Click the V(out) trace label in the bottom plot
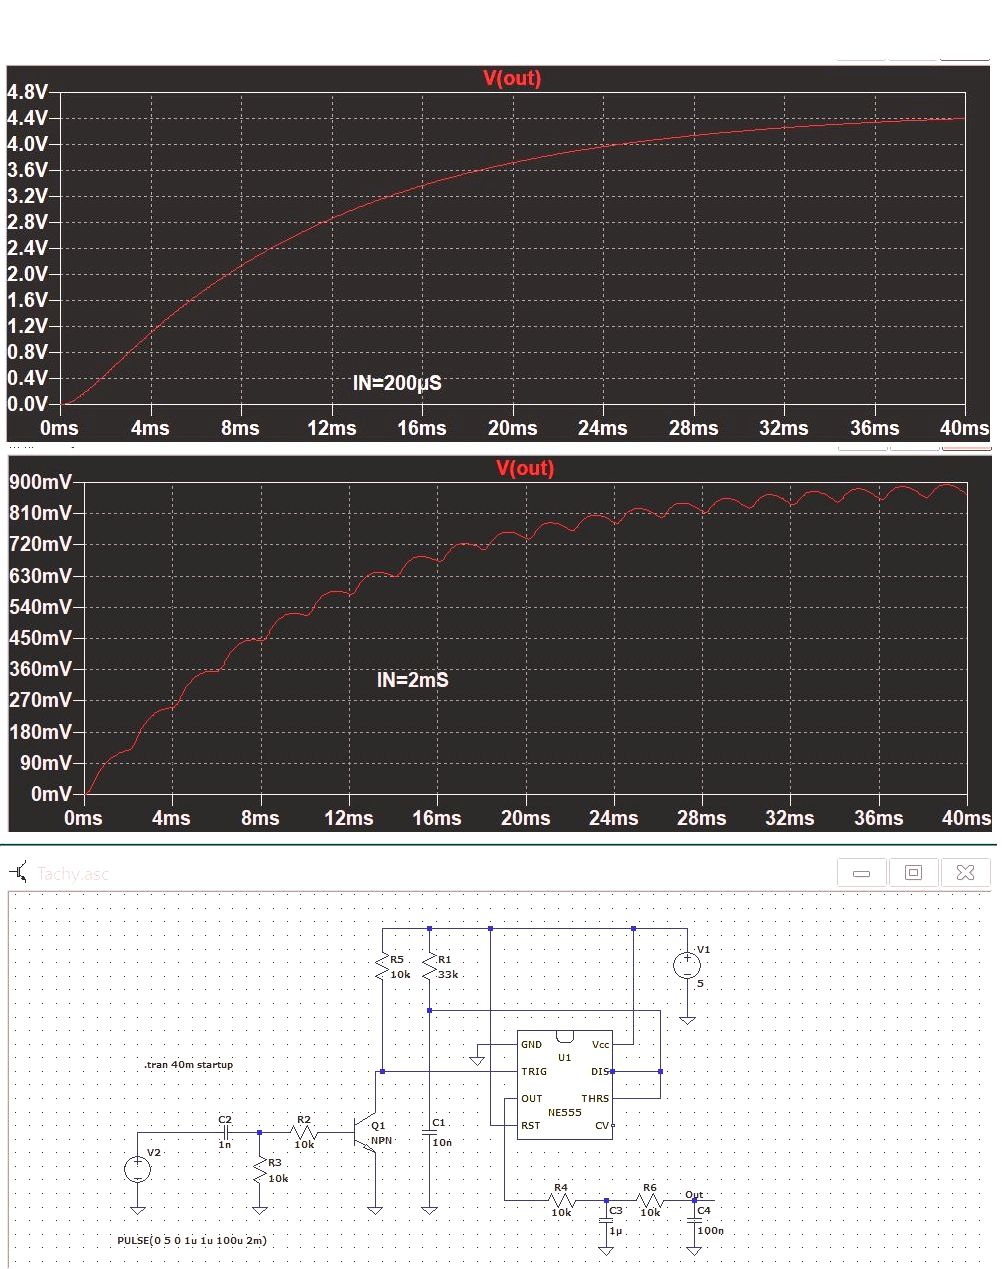 [525, 468]
